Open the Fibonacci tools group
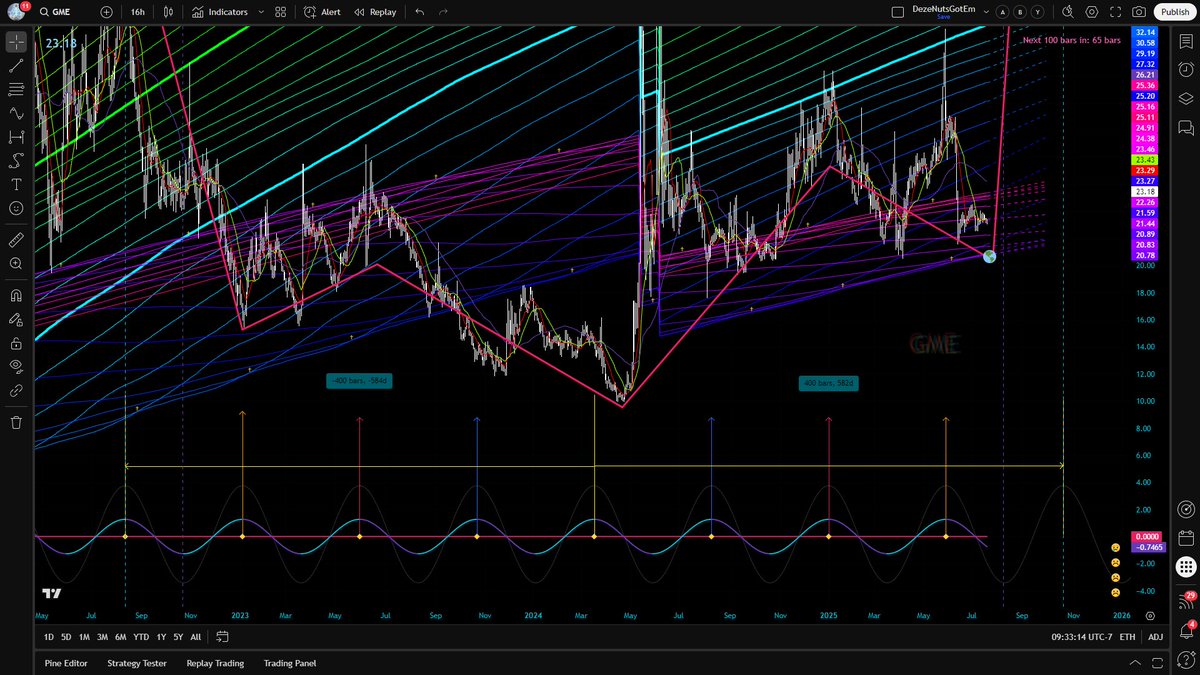The height and width of the screenshot is (675, 1200). [16, 89]
